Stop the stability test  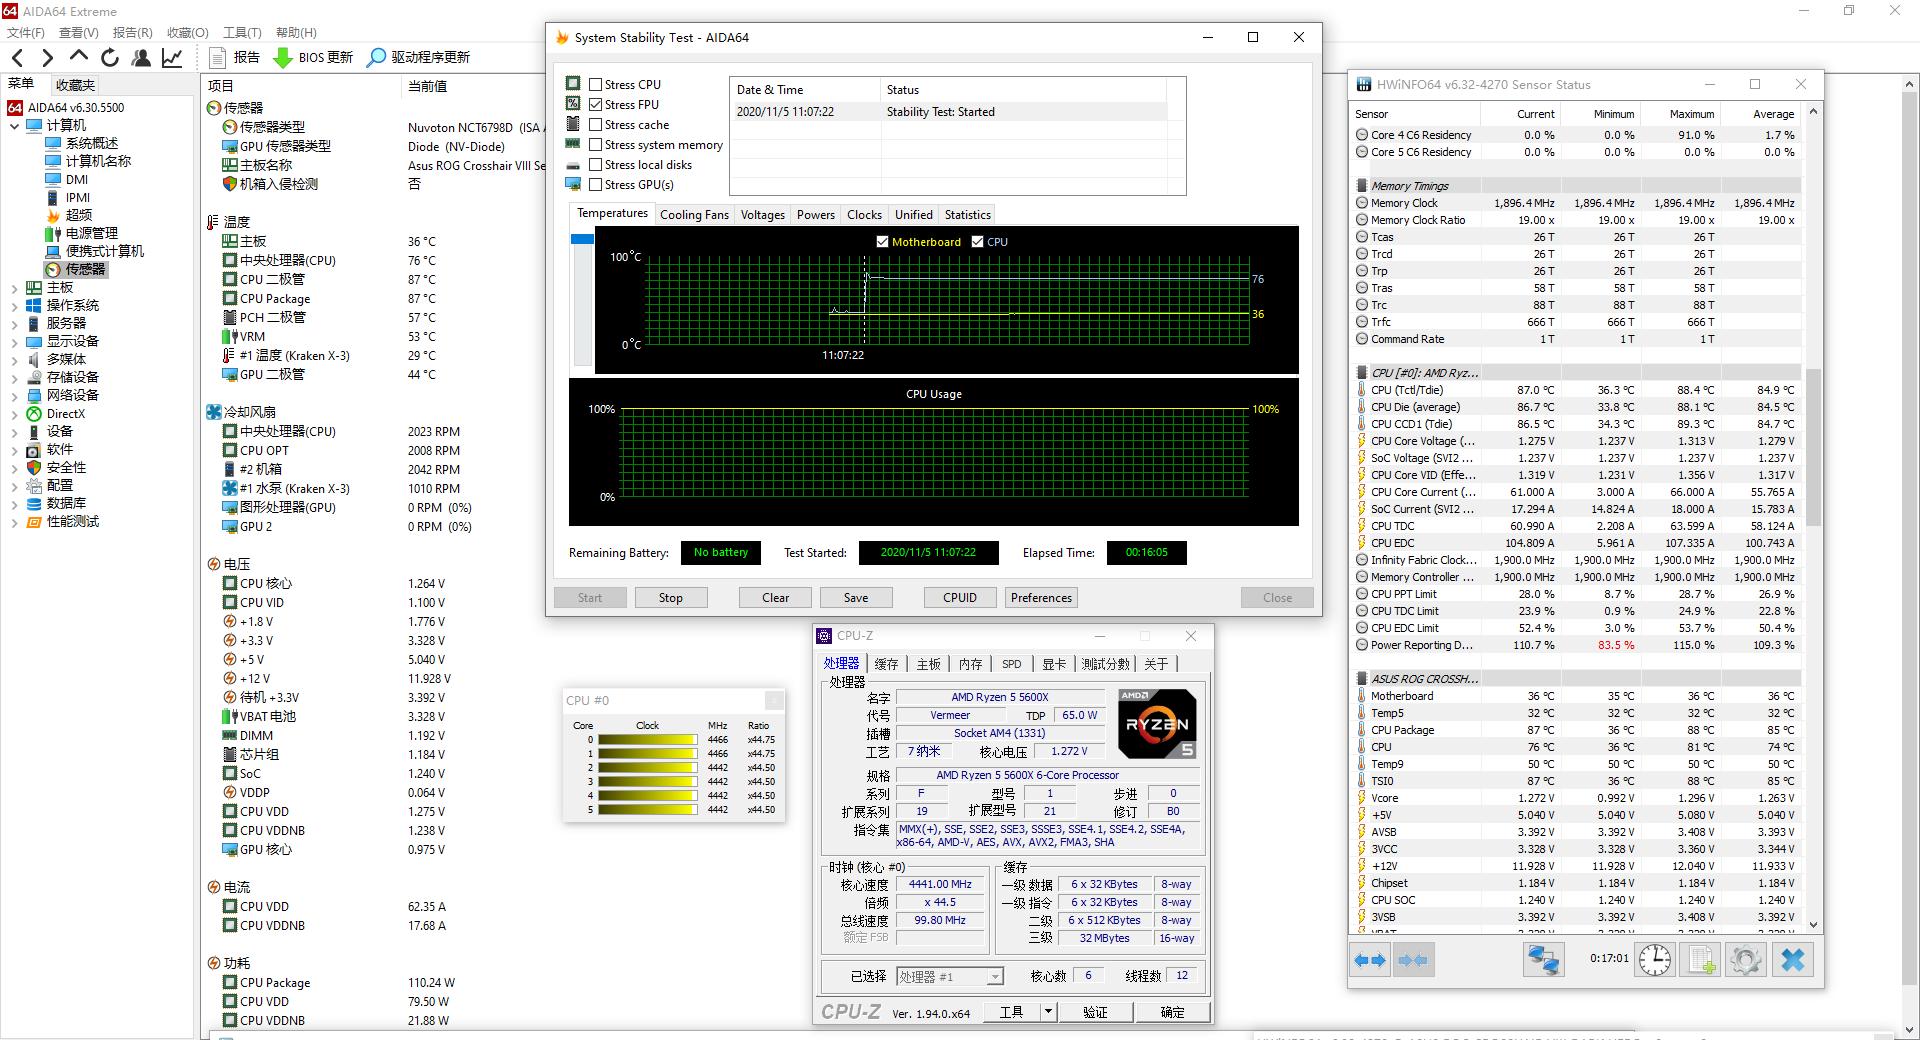pos(670,597)
